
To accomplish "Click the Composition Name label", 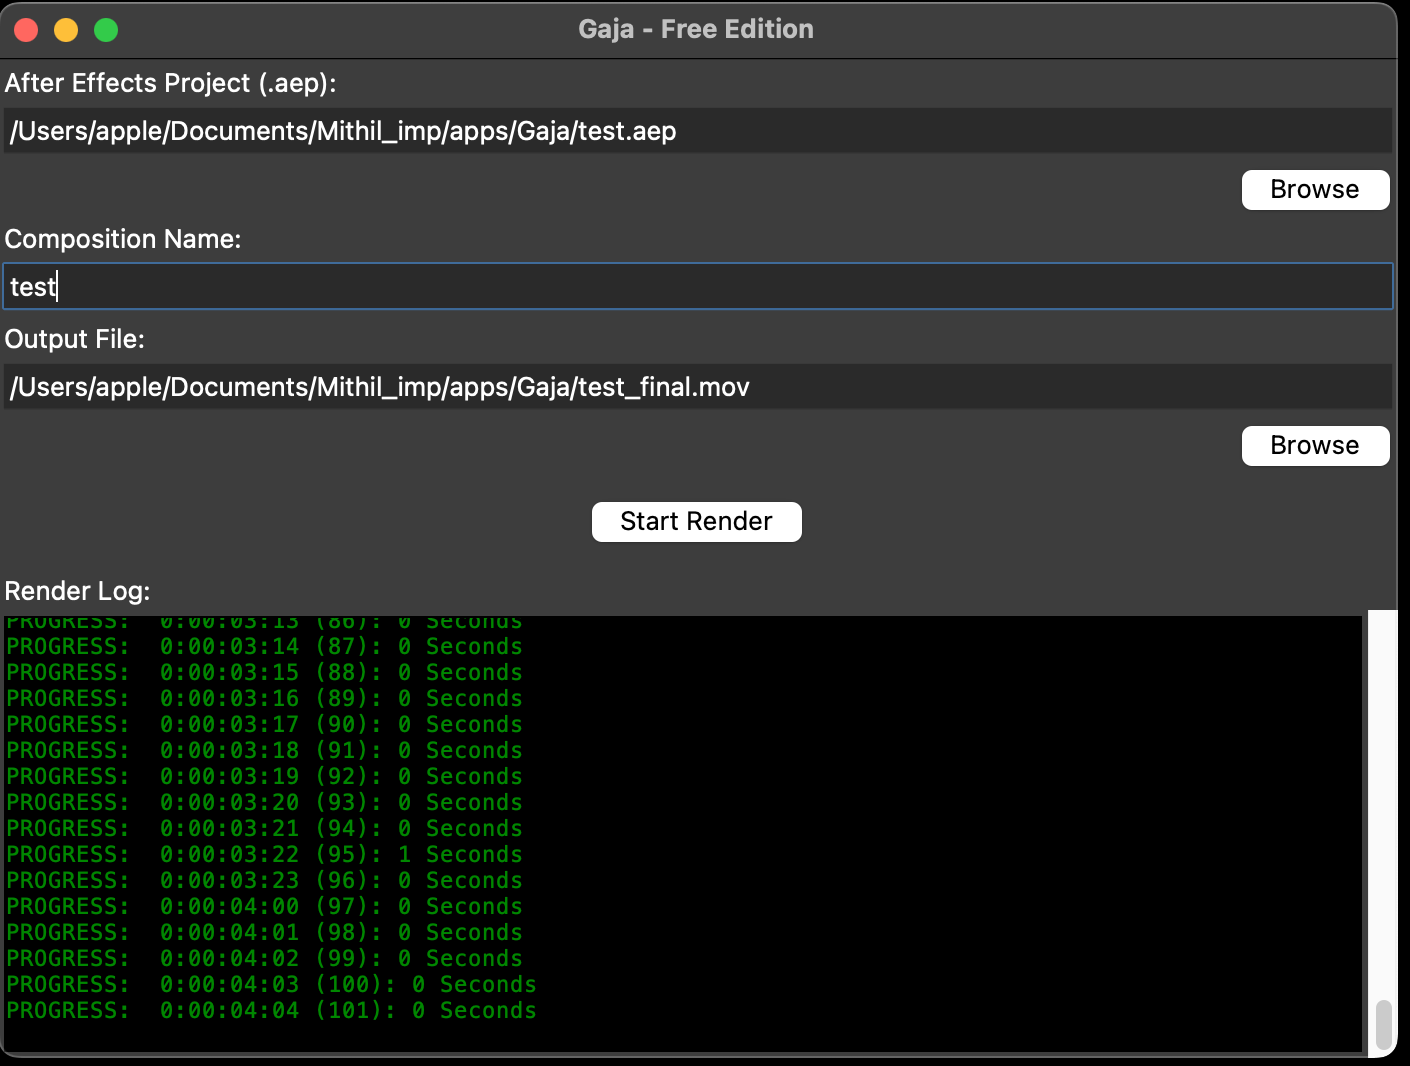I will [123, 239].
